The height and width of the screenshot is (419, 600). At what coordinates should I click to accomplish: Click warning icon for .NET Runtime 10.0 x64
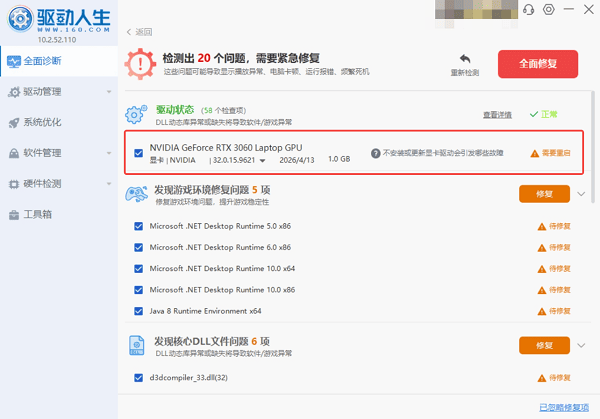[542, 269]
